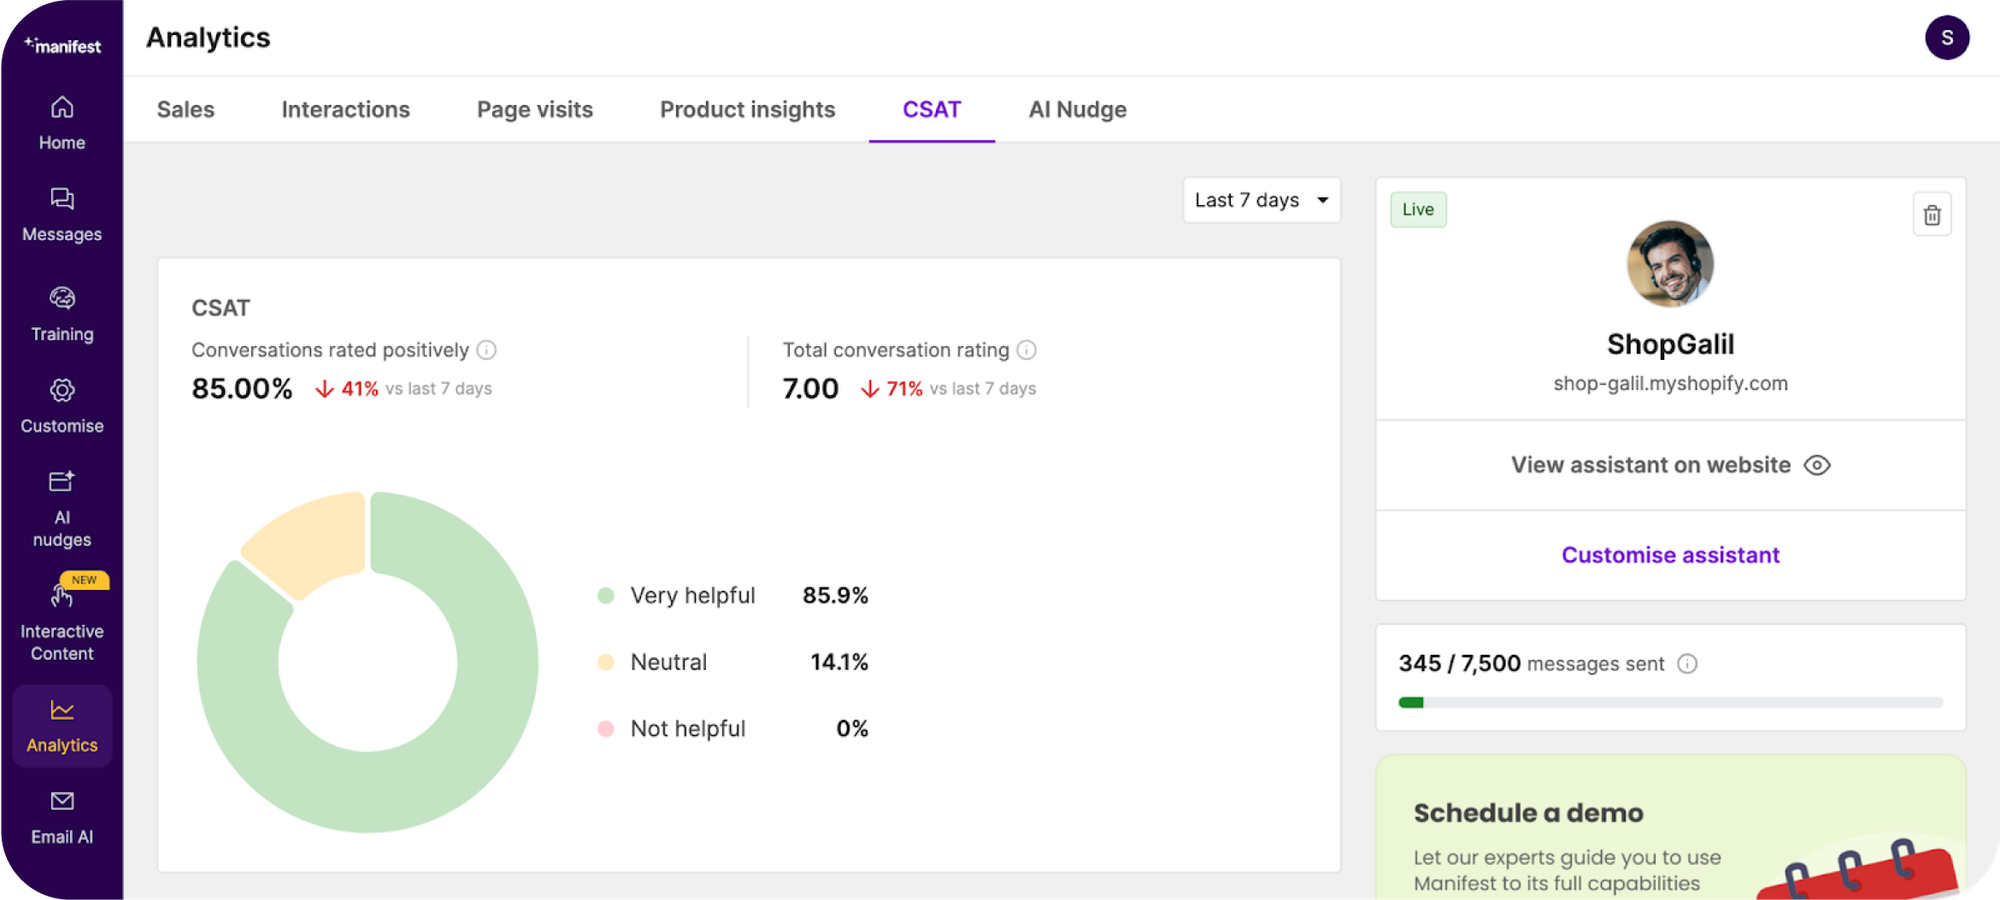Click the messages sent info icon
Screen dimensions: 2000x900
coord(1688,663)
